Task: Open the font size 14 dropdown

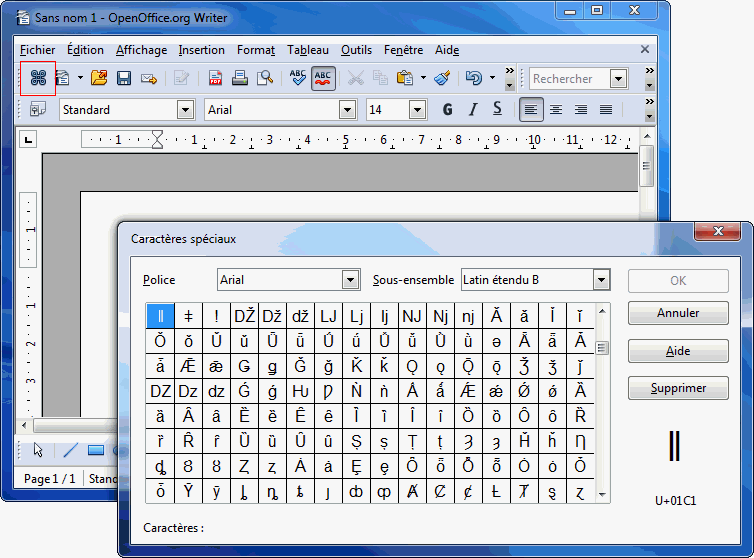Action: tap(417, 110)
